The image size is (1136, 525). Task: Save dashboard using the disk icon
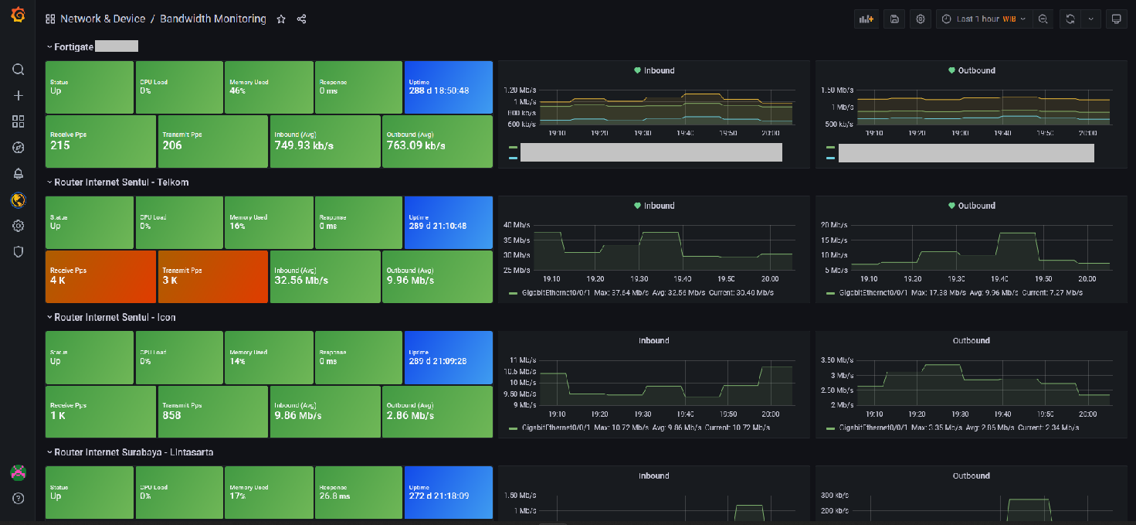894,20
